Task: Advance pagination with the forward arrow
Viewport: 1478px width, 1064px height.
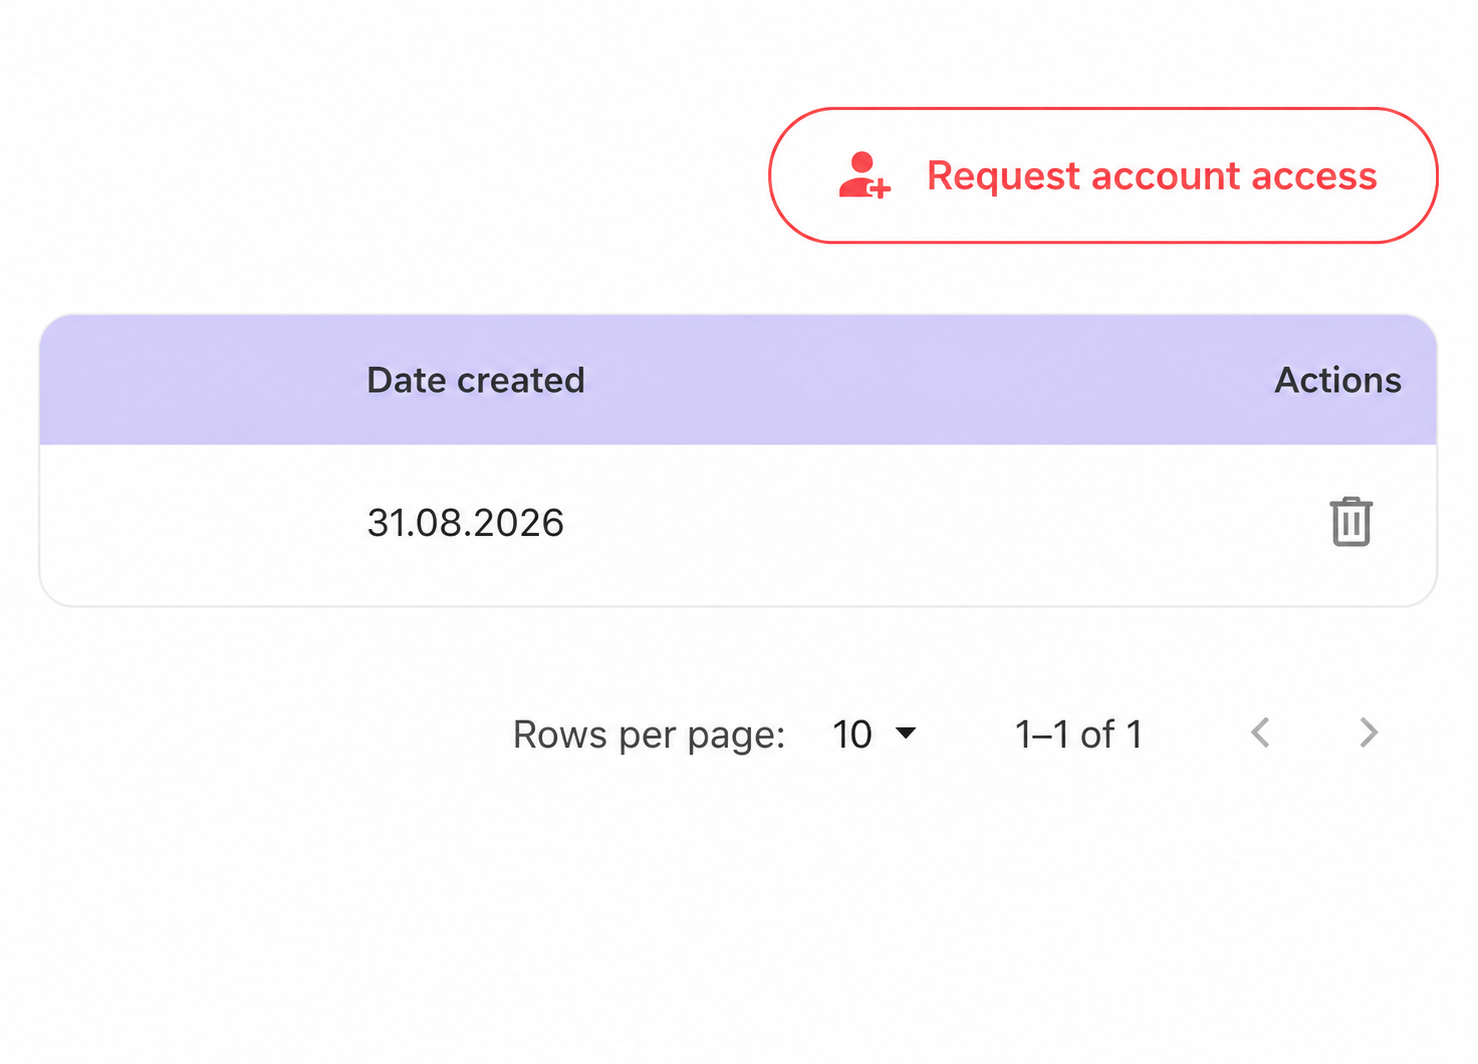Action: (x=1369, y=733)
